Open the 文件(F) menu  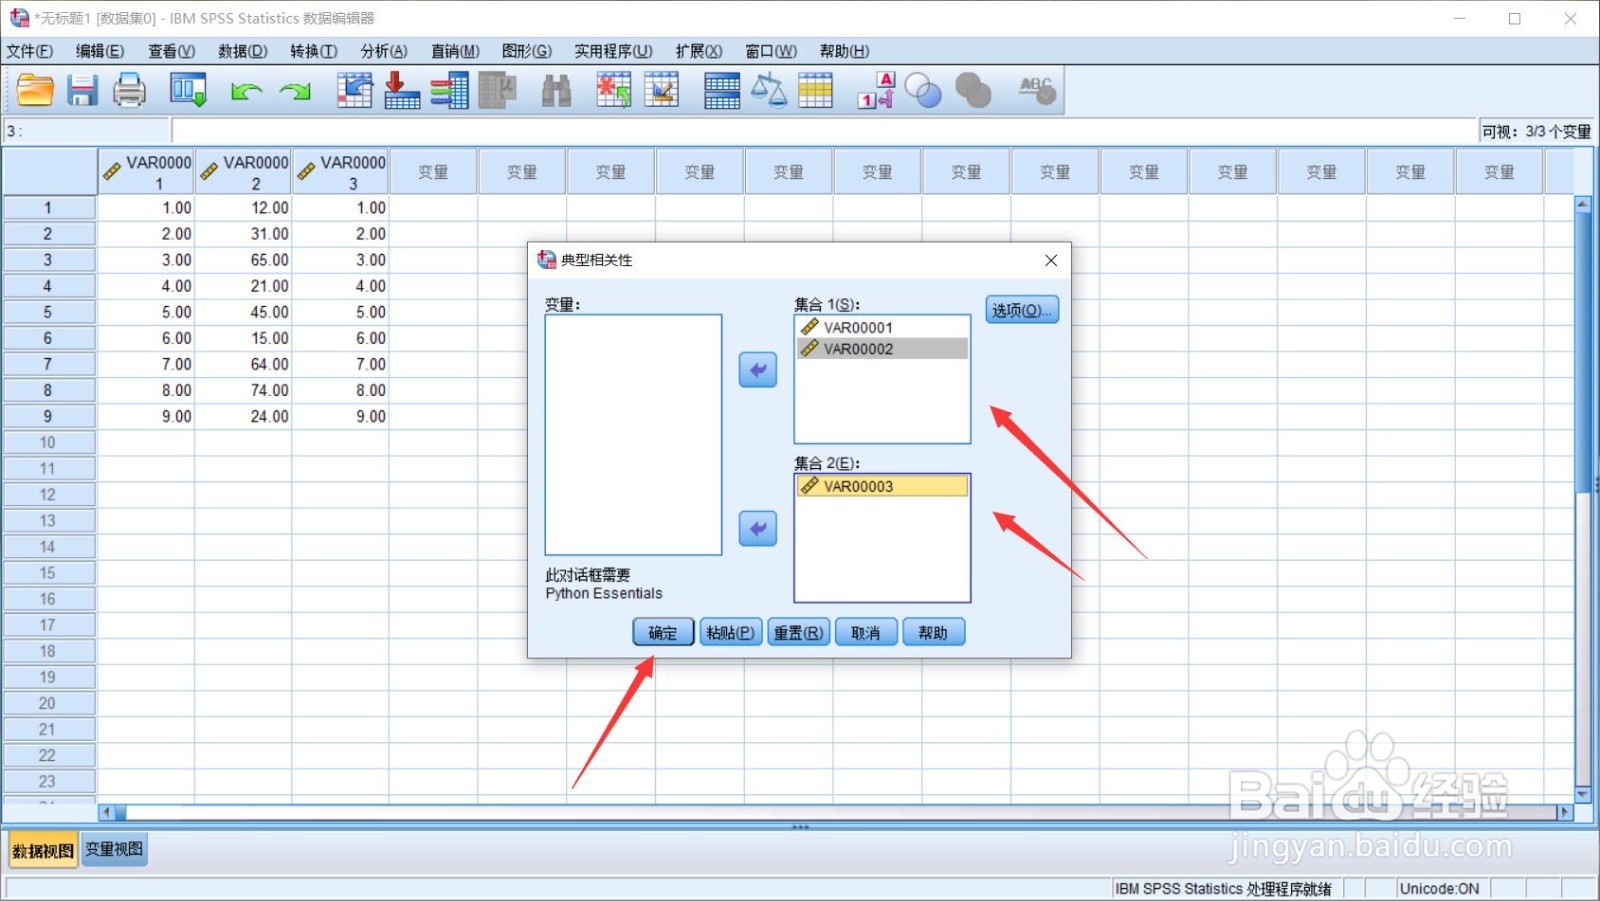click(x=29, y=51)
